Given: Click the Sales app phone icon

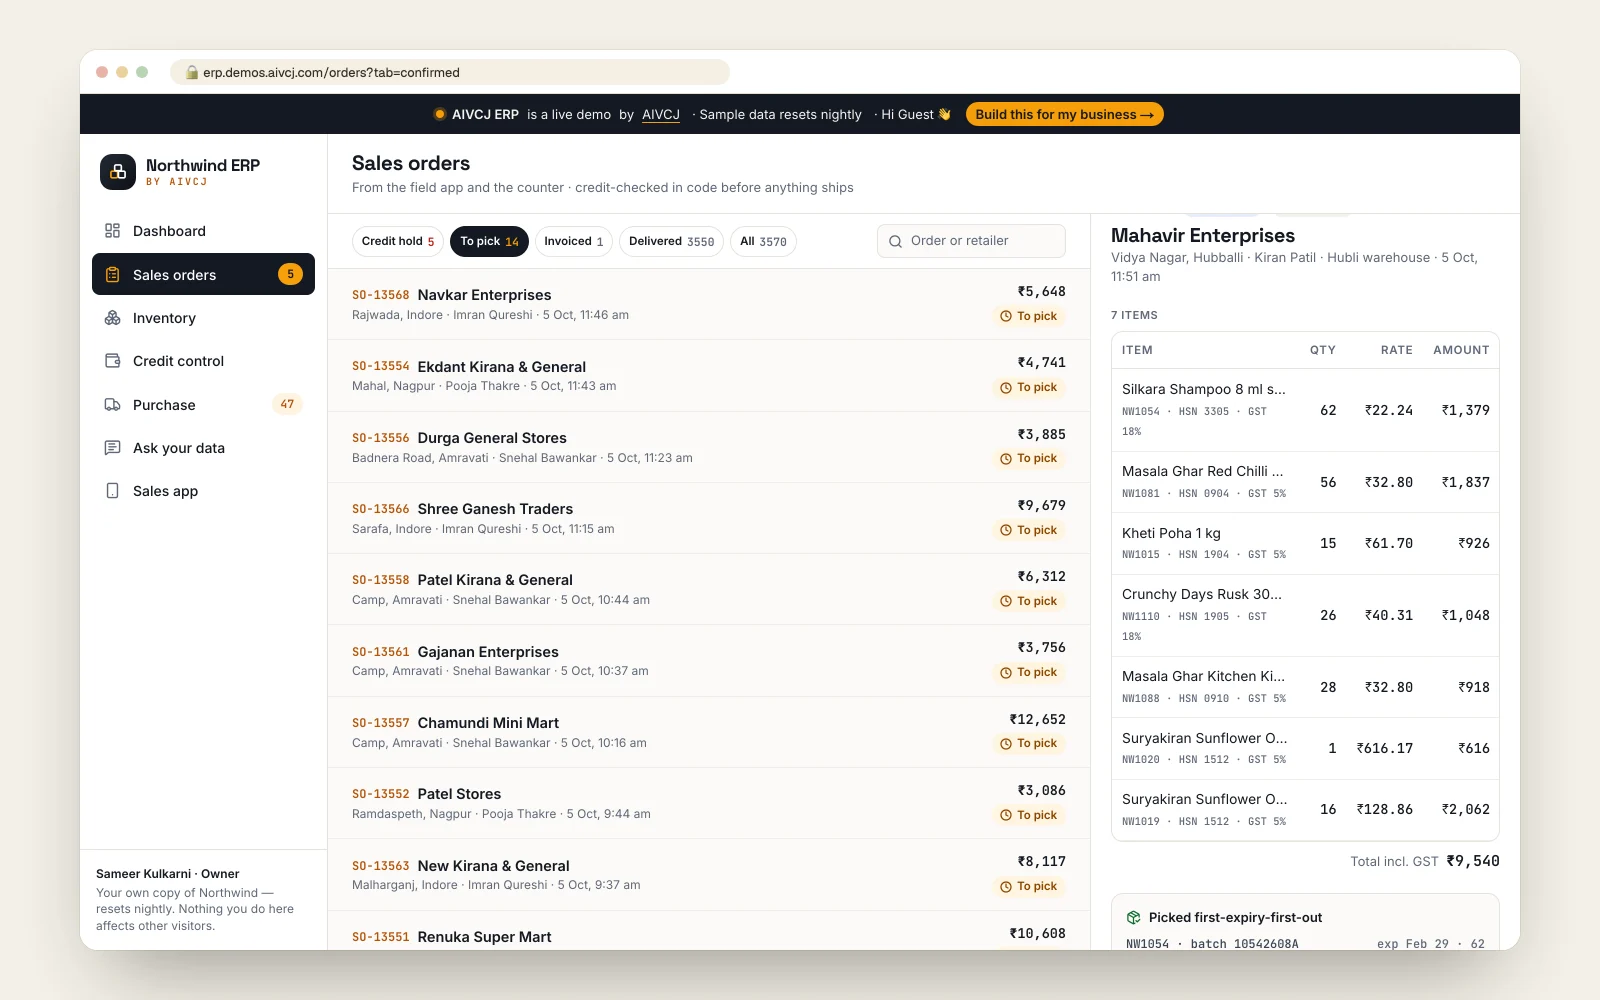Looking at the screenshot, I should coord(112,491).
